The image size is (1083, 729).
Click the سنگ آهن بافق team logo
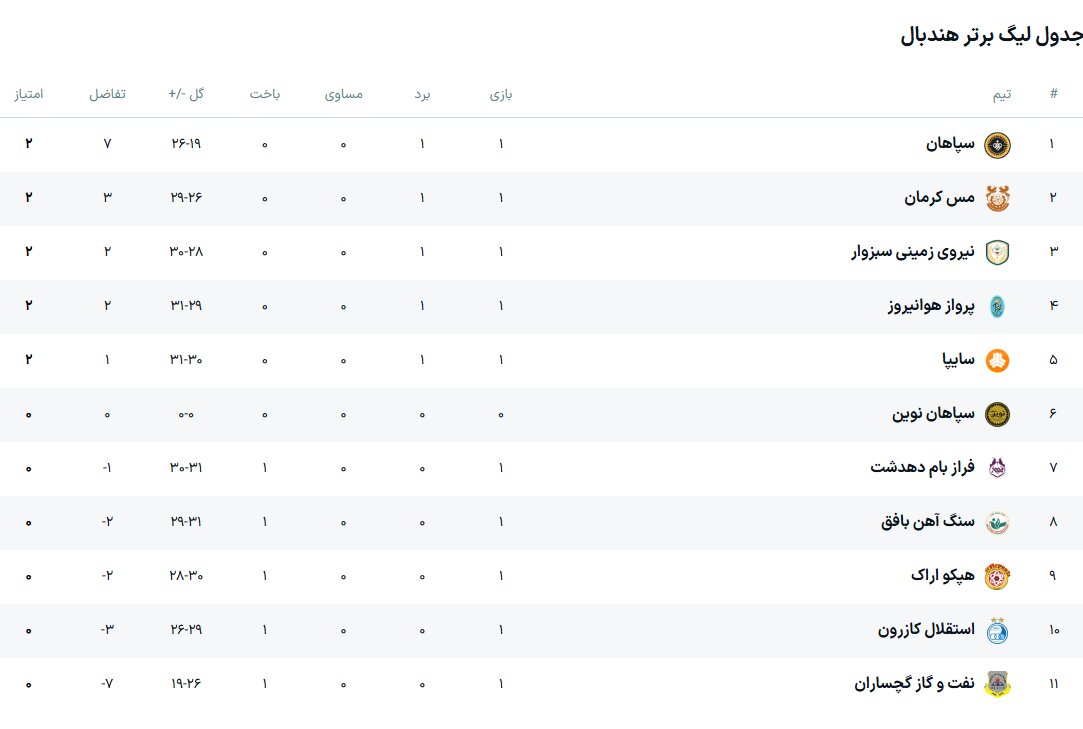tap(997, 523)
